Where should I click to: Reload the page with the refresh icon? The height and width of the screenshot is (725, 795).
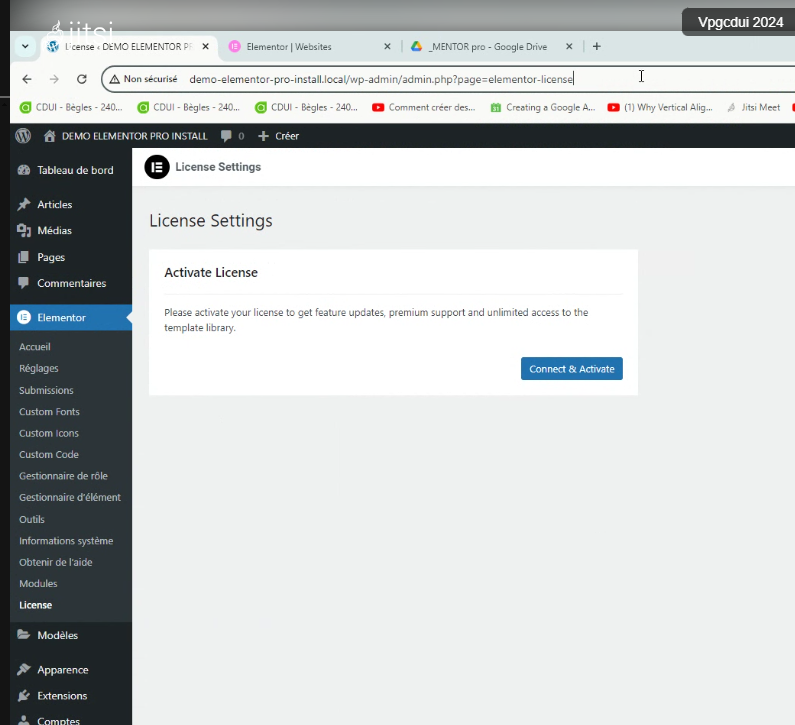pyautogui.click(x=82, y=79)
